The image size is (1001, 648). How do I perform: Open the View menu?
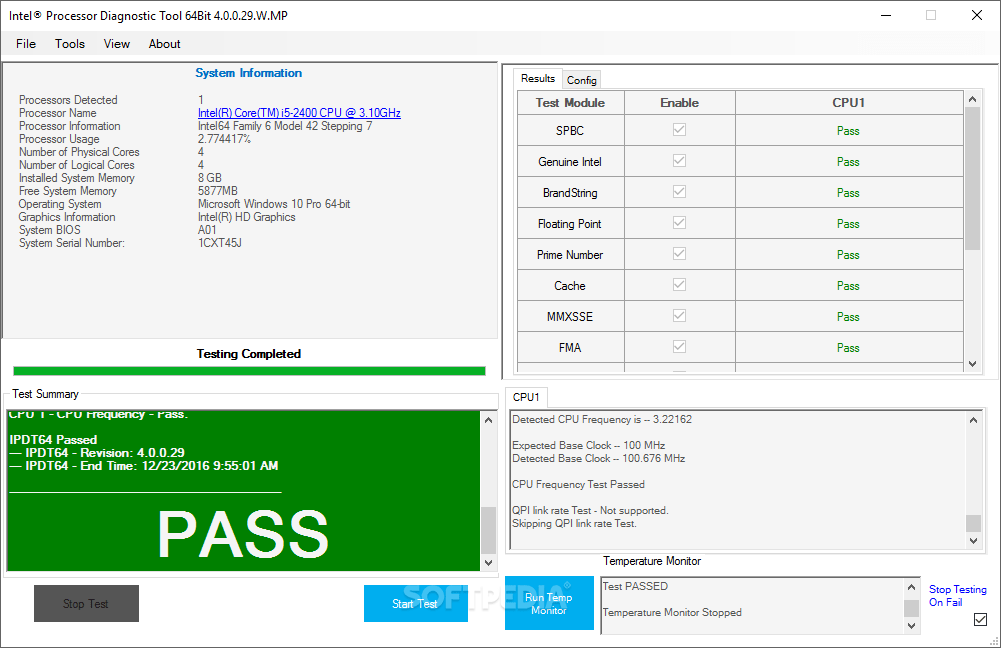117,44
